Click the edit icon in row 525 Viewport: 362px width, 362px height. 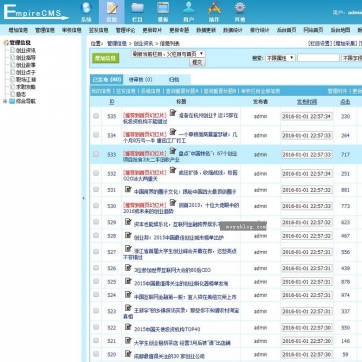pos(128,281)
